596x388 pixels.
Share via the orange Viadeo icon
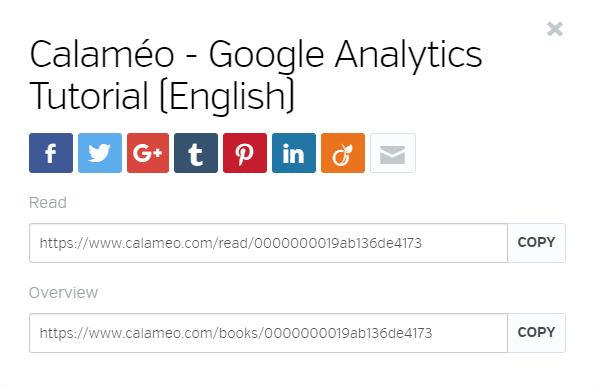[x=343, y=153]
